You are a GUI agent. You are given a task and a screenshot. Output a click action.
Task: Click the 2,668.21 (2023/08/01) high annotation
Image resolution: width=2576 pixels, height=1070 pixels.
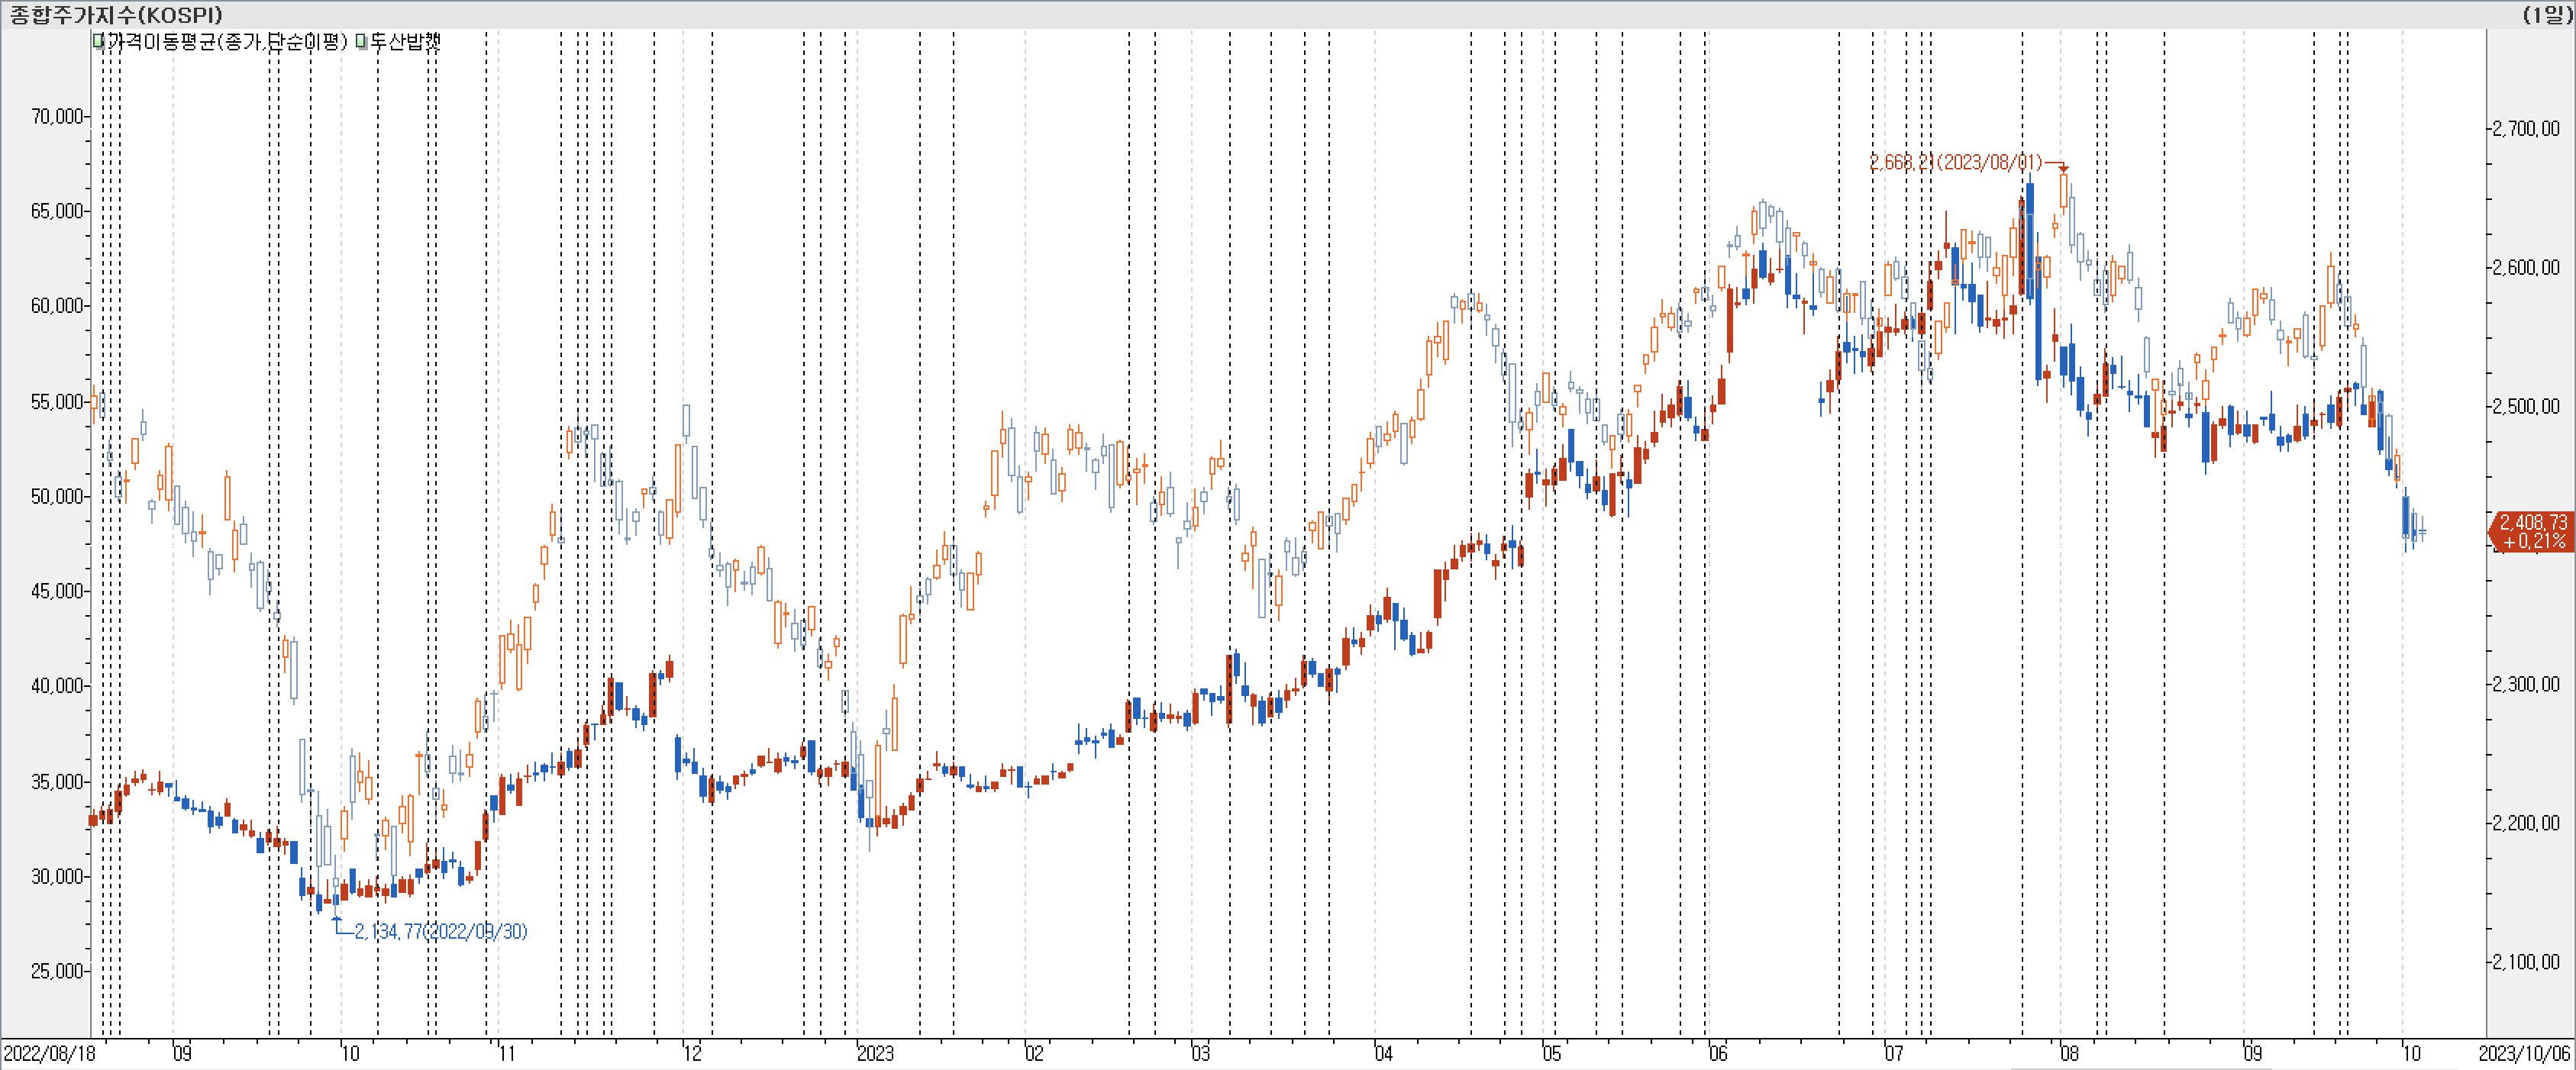pyautogui.click(x=1955, y=162)
